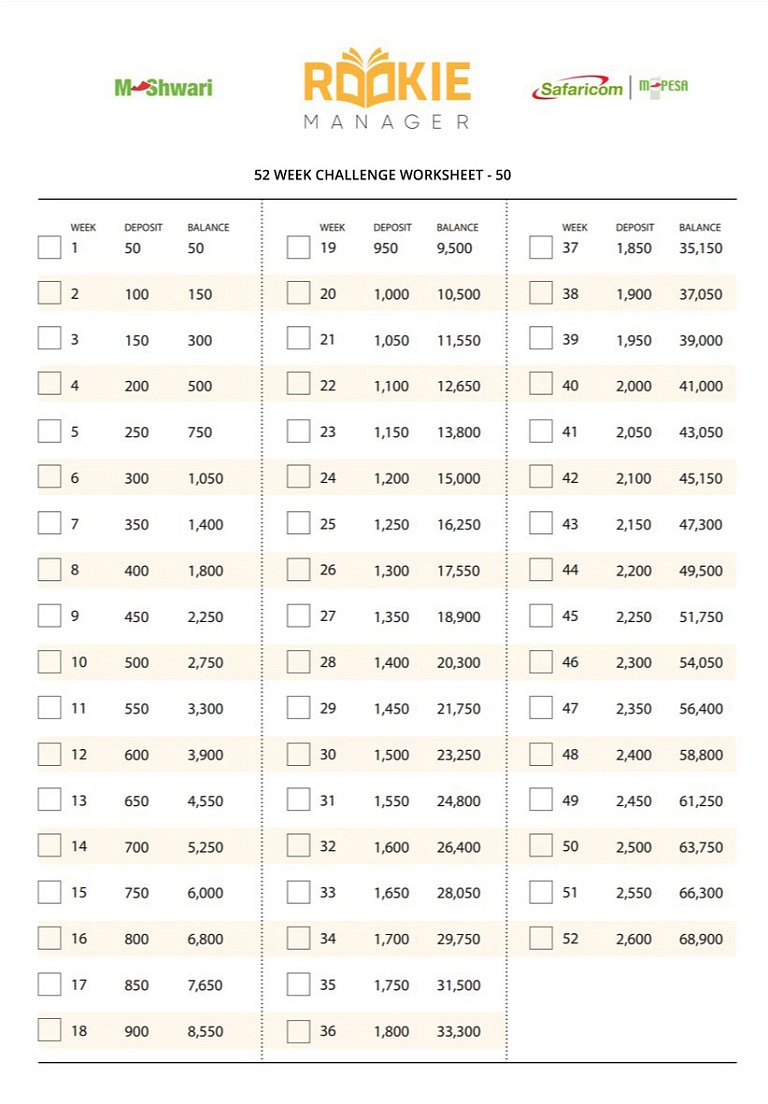Viewport: 768px width, 1104px height.
Task: Click the week 20 deposit of 1,000
Action: tap(391, 294)
